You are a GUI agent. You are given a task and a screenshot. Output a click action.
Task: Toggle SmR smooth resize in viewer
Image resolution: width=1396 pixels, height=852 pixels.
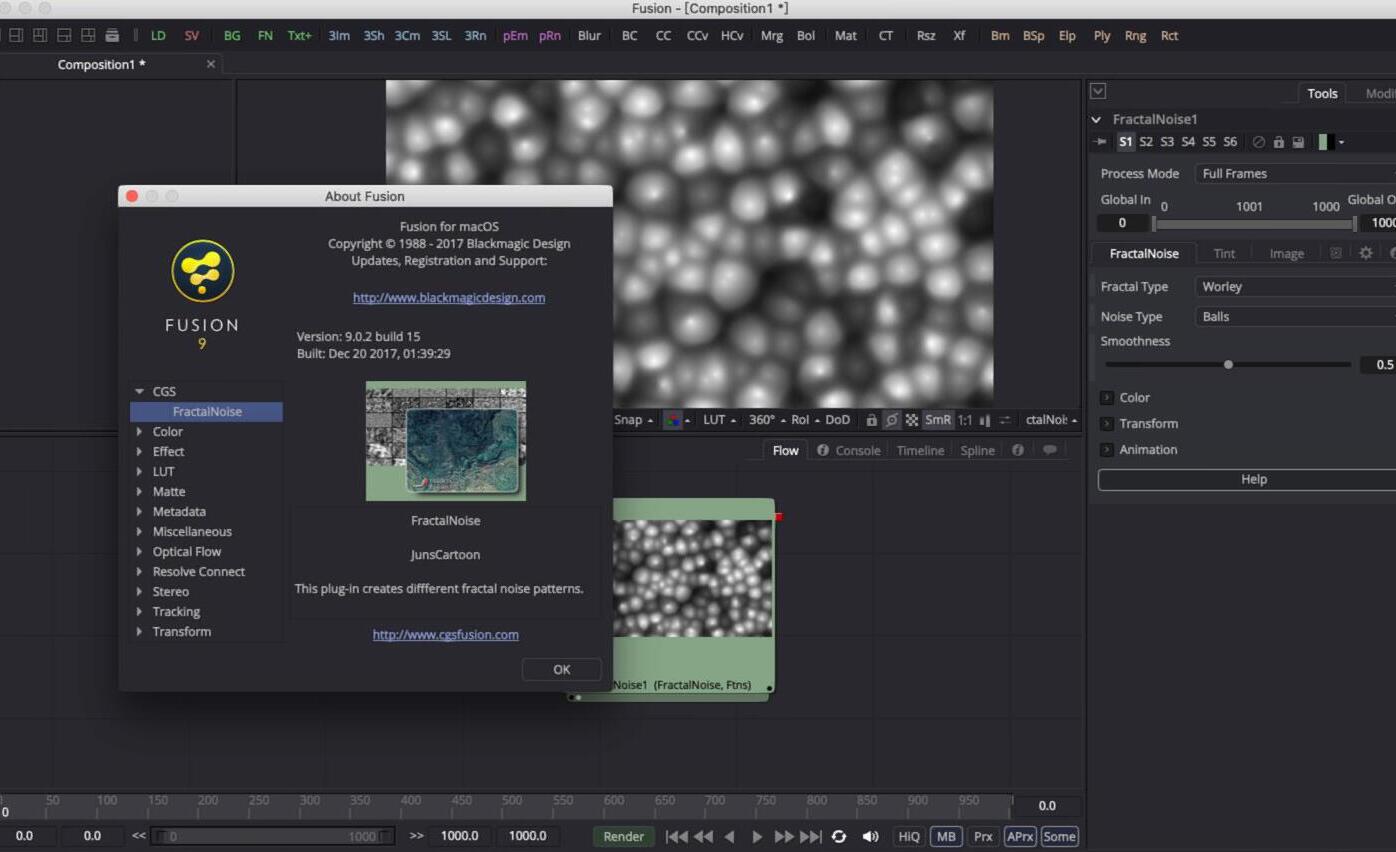(938, 420)
